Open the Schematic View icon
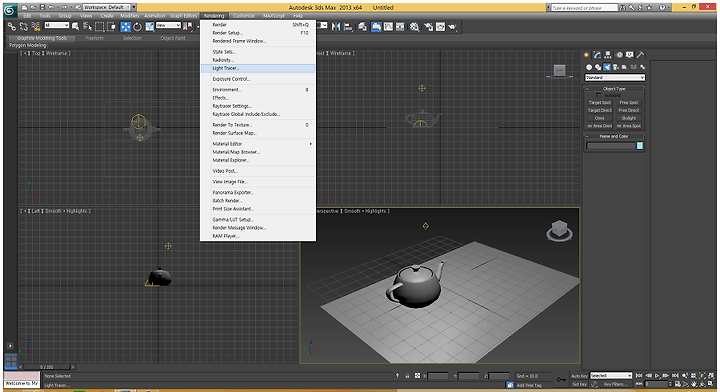 click(400, 27)
